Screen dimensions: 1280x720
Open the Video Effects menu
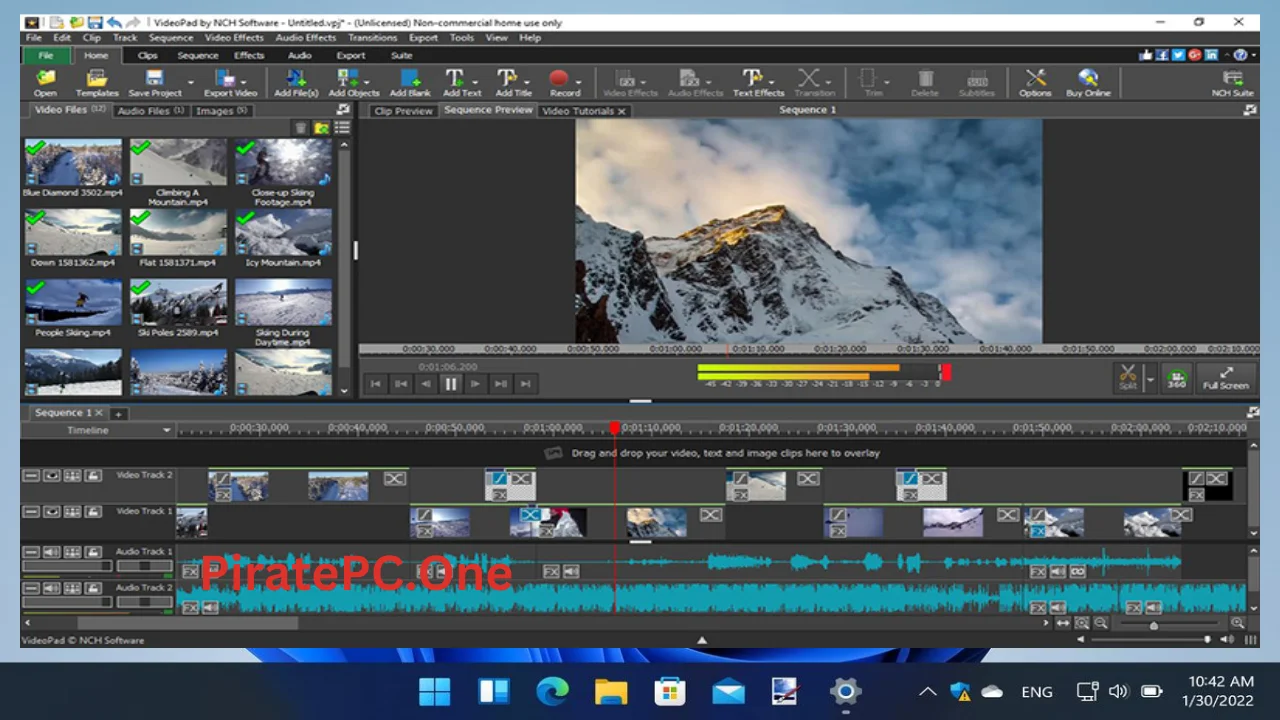(x=234, y=38)
